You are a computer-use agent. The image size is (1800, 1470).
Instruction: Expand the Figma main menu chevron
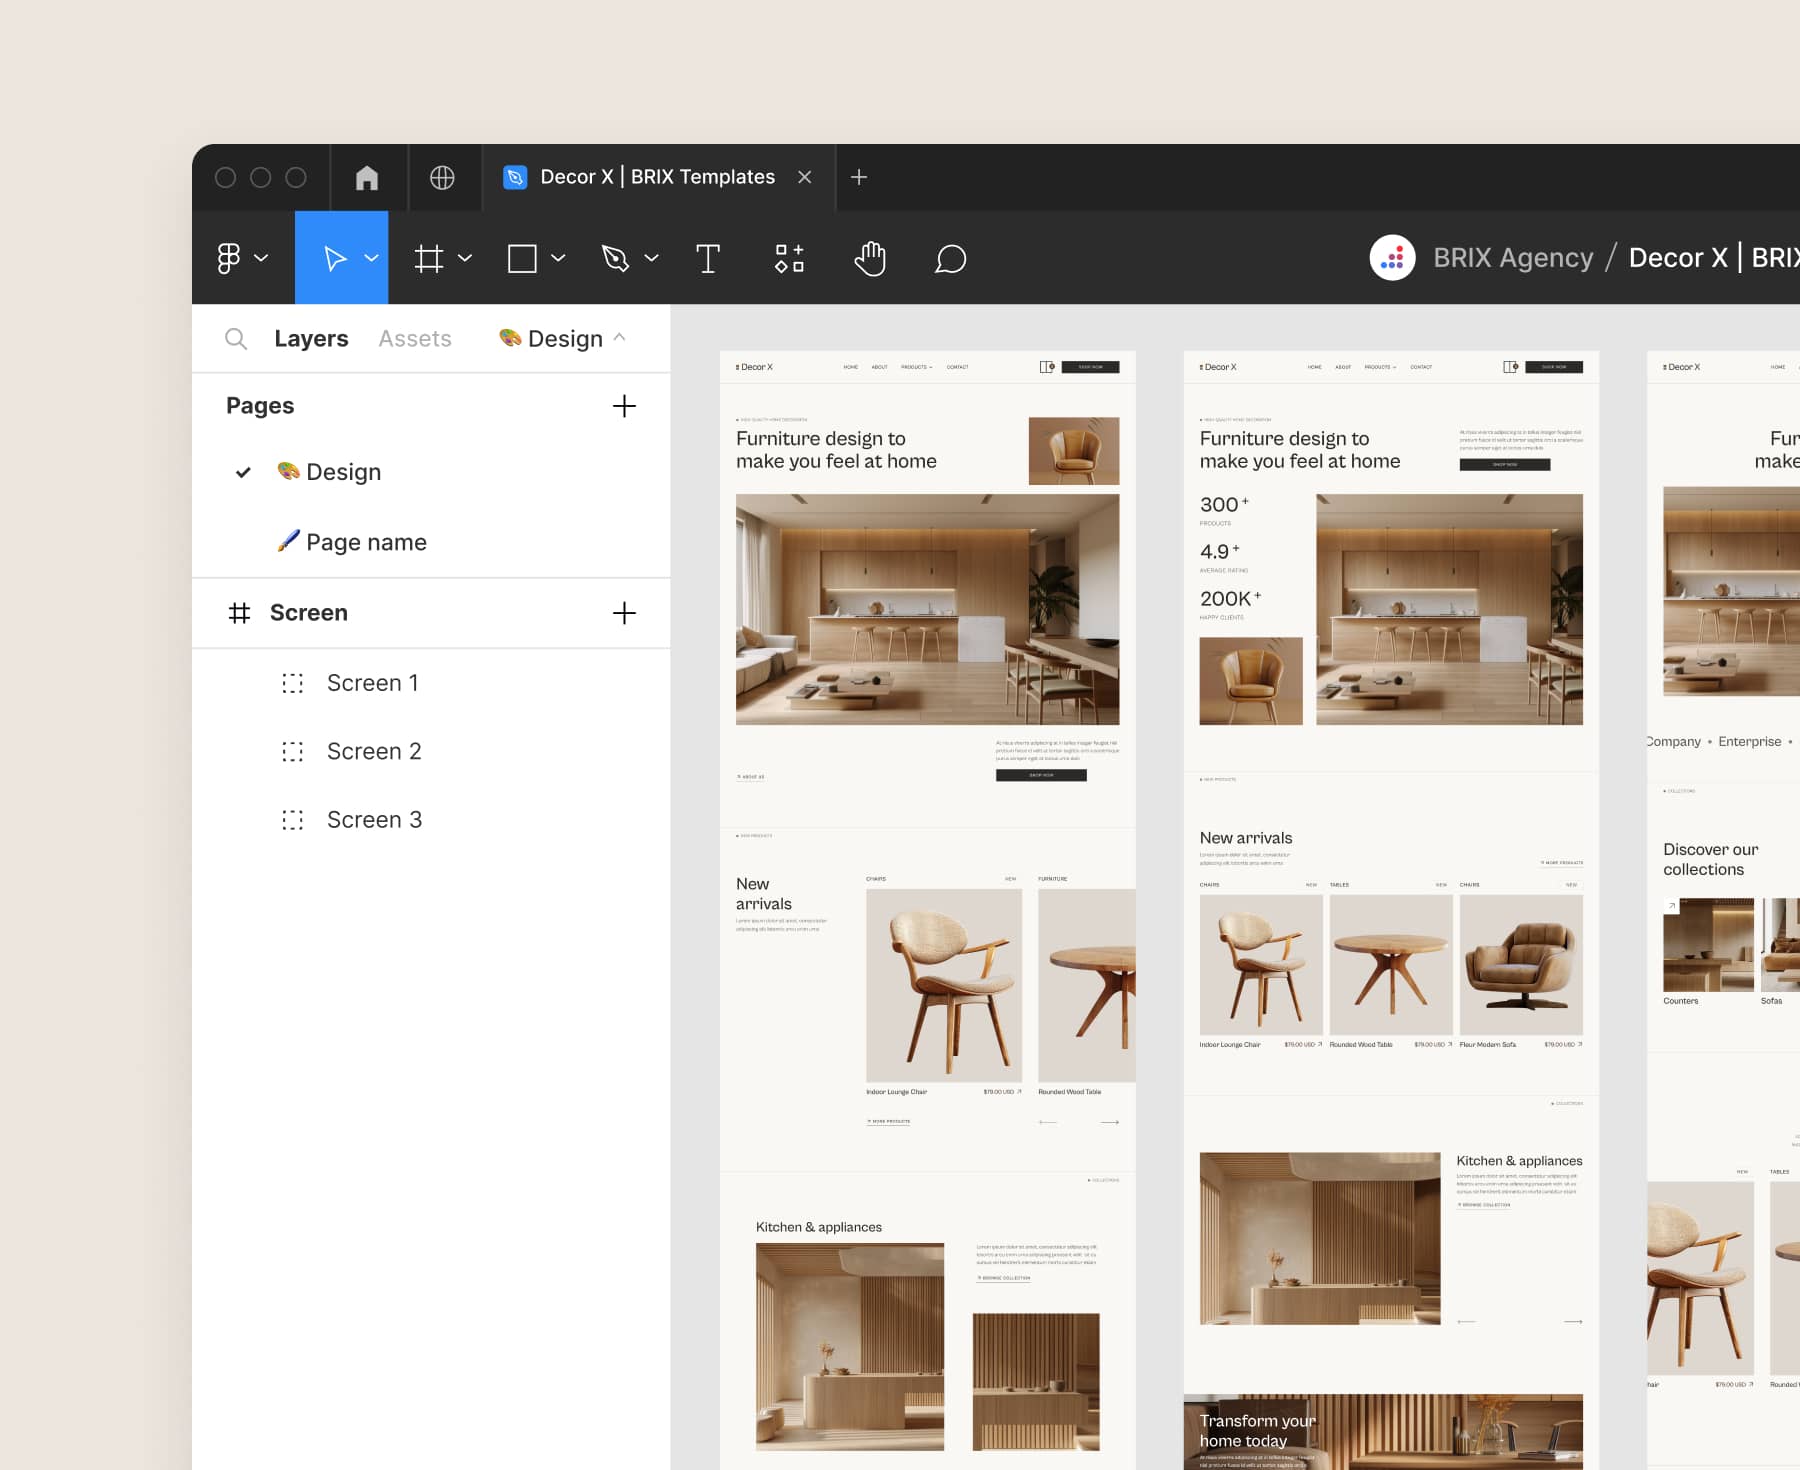261,258
